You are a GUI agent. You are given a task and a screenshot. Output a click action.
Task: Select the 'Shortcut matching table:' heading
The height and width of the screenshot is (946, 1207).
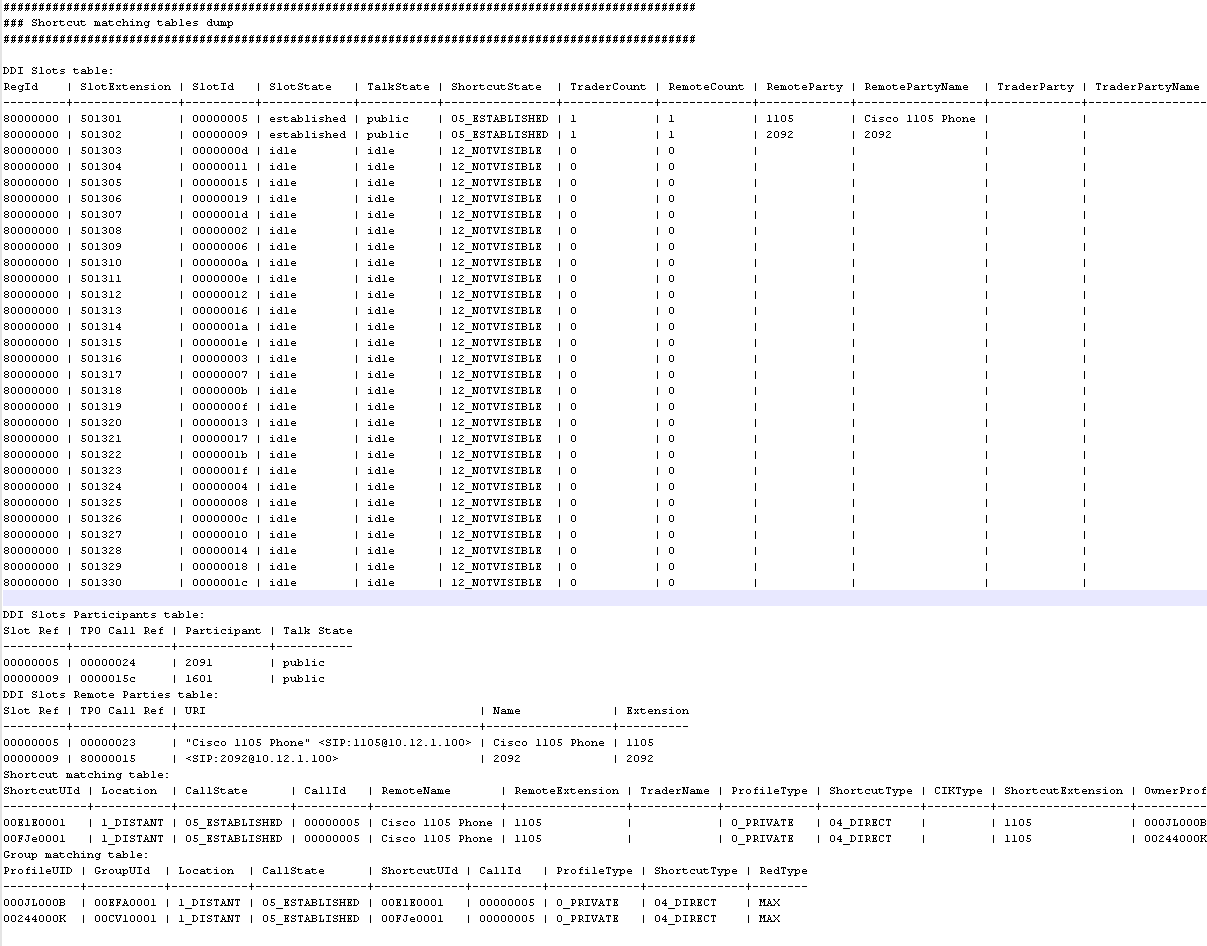86,775
